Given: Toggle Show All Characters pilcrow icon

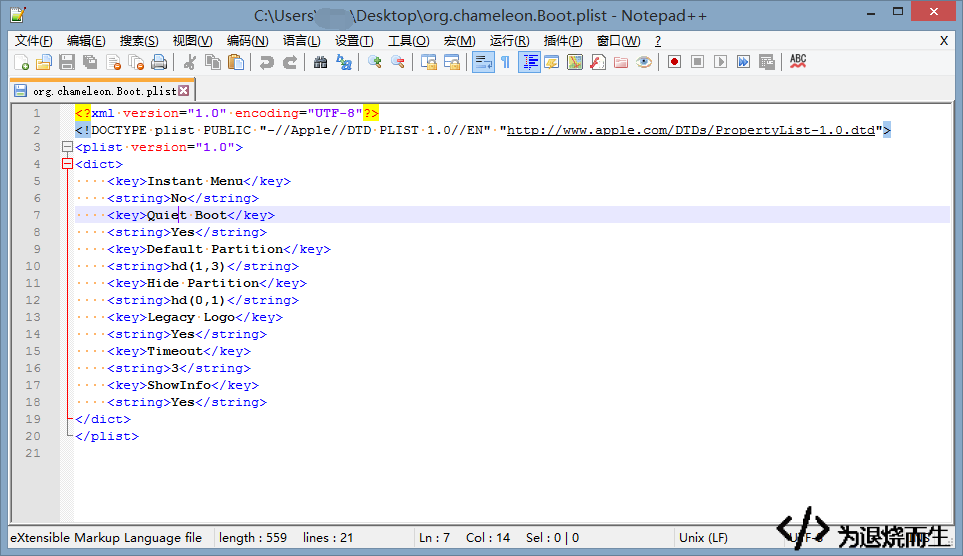Looking at the screenshot, I should [505, 62].
